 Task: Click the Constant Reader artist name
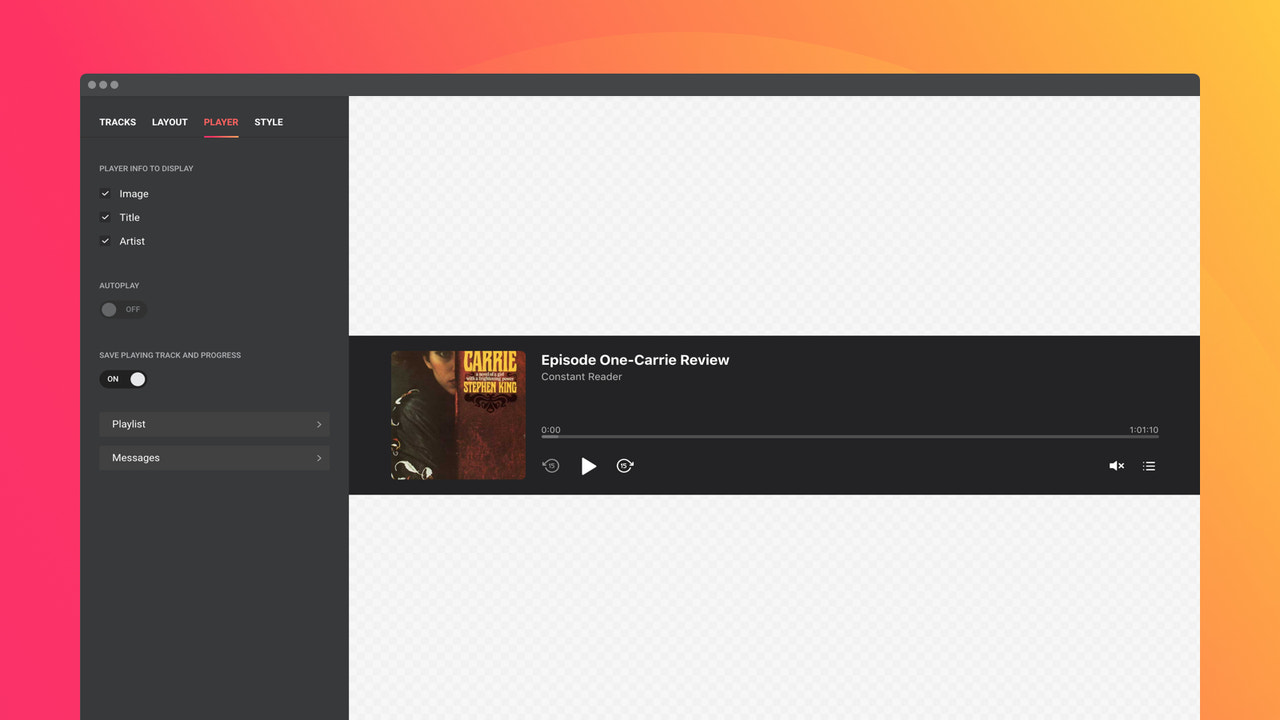pos(581,376)
